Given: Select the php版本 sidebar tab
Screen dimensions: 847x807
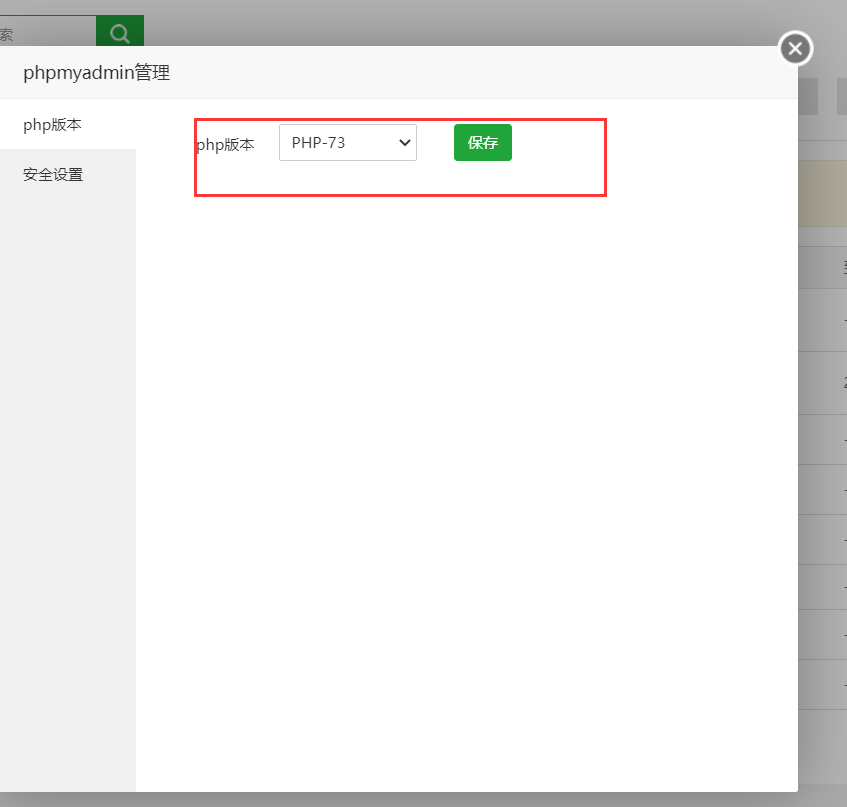Looking at the screenshot, I should pos(68,125).
